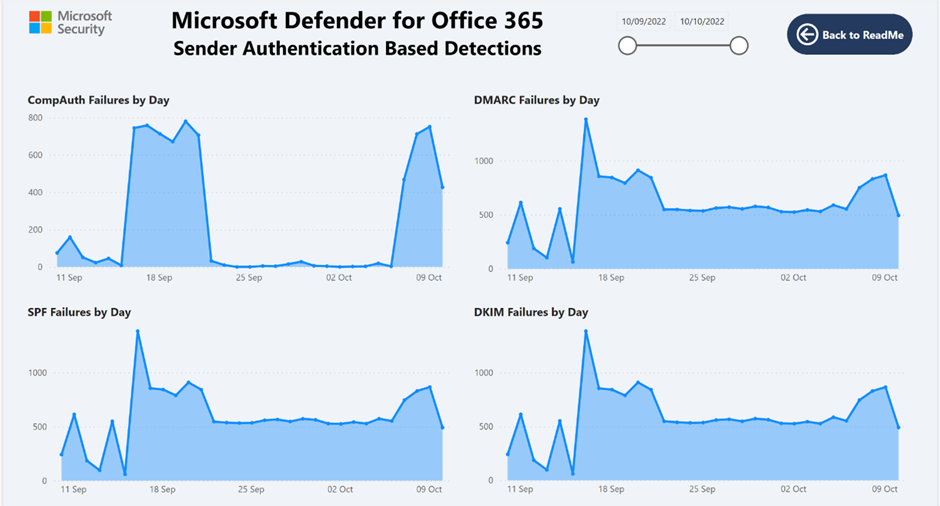Click 09 Oct label on DMARC chart
This screenshot has width=940, height=506.
884,278
